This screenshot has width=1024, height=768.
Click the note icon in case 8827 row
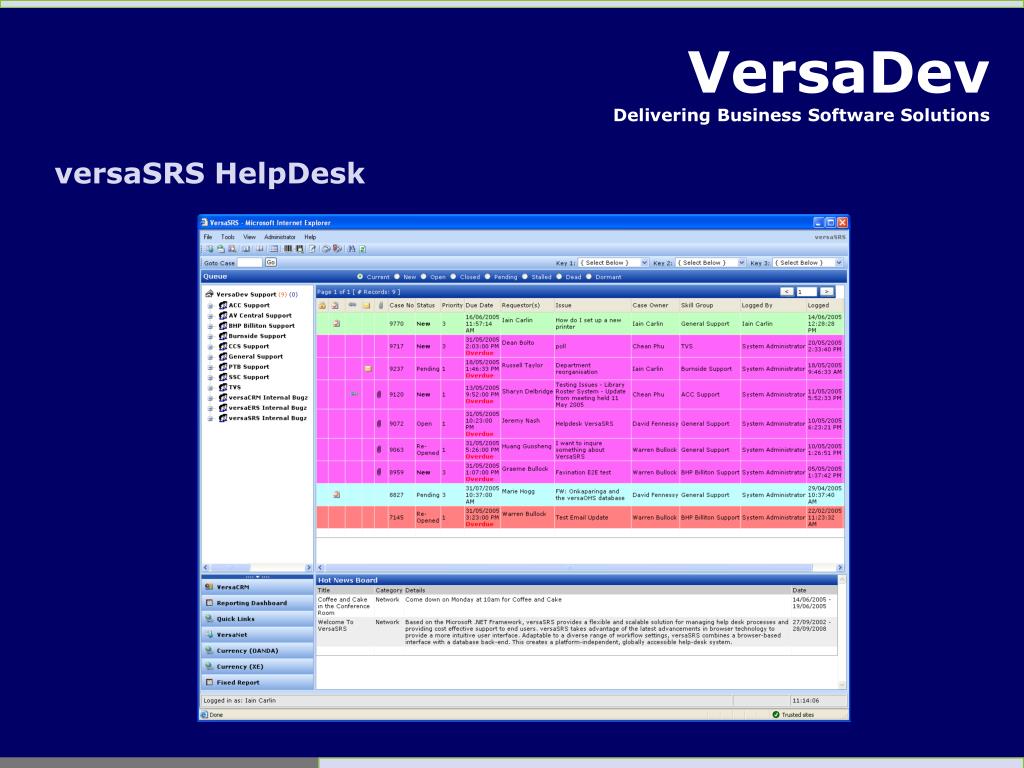pos(336,495)
